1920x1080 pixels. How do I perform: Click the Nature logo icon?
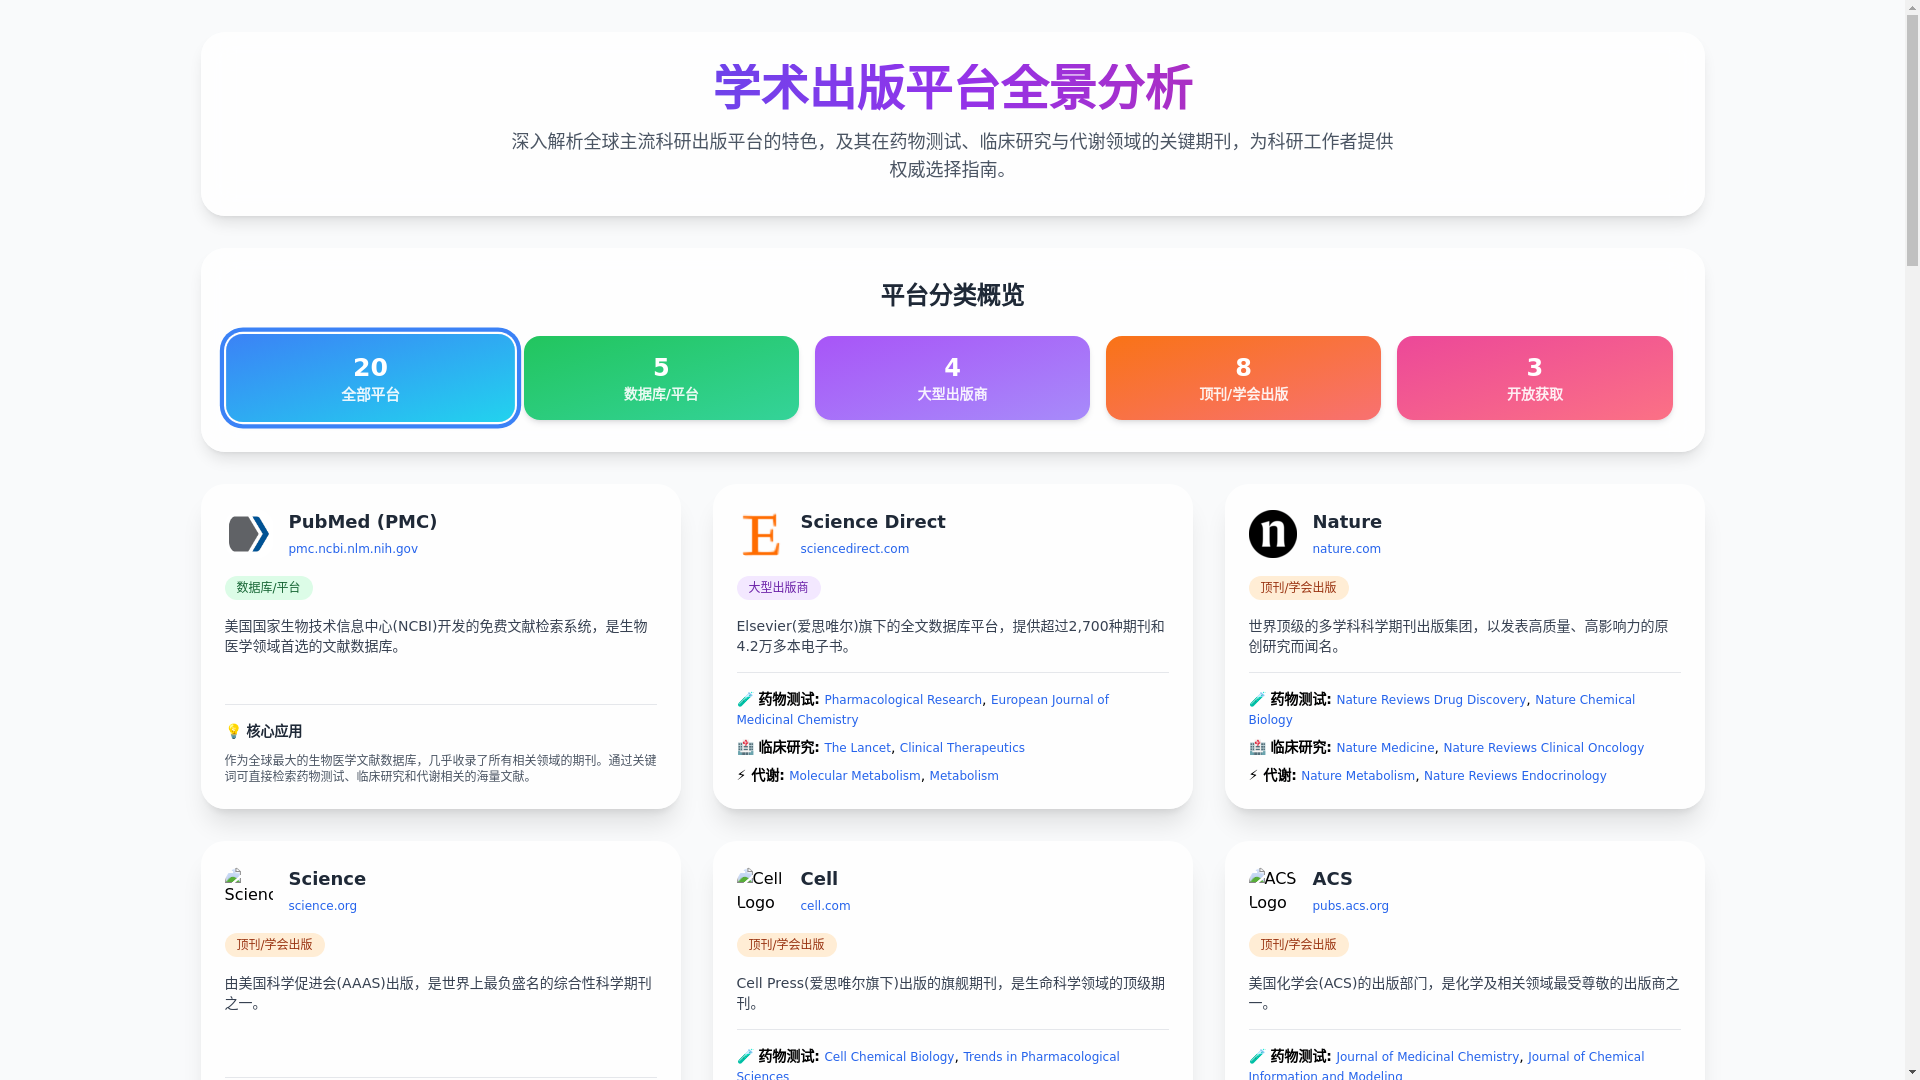pos(1272,534)
